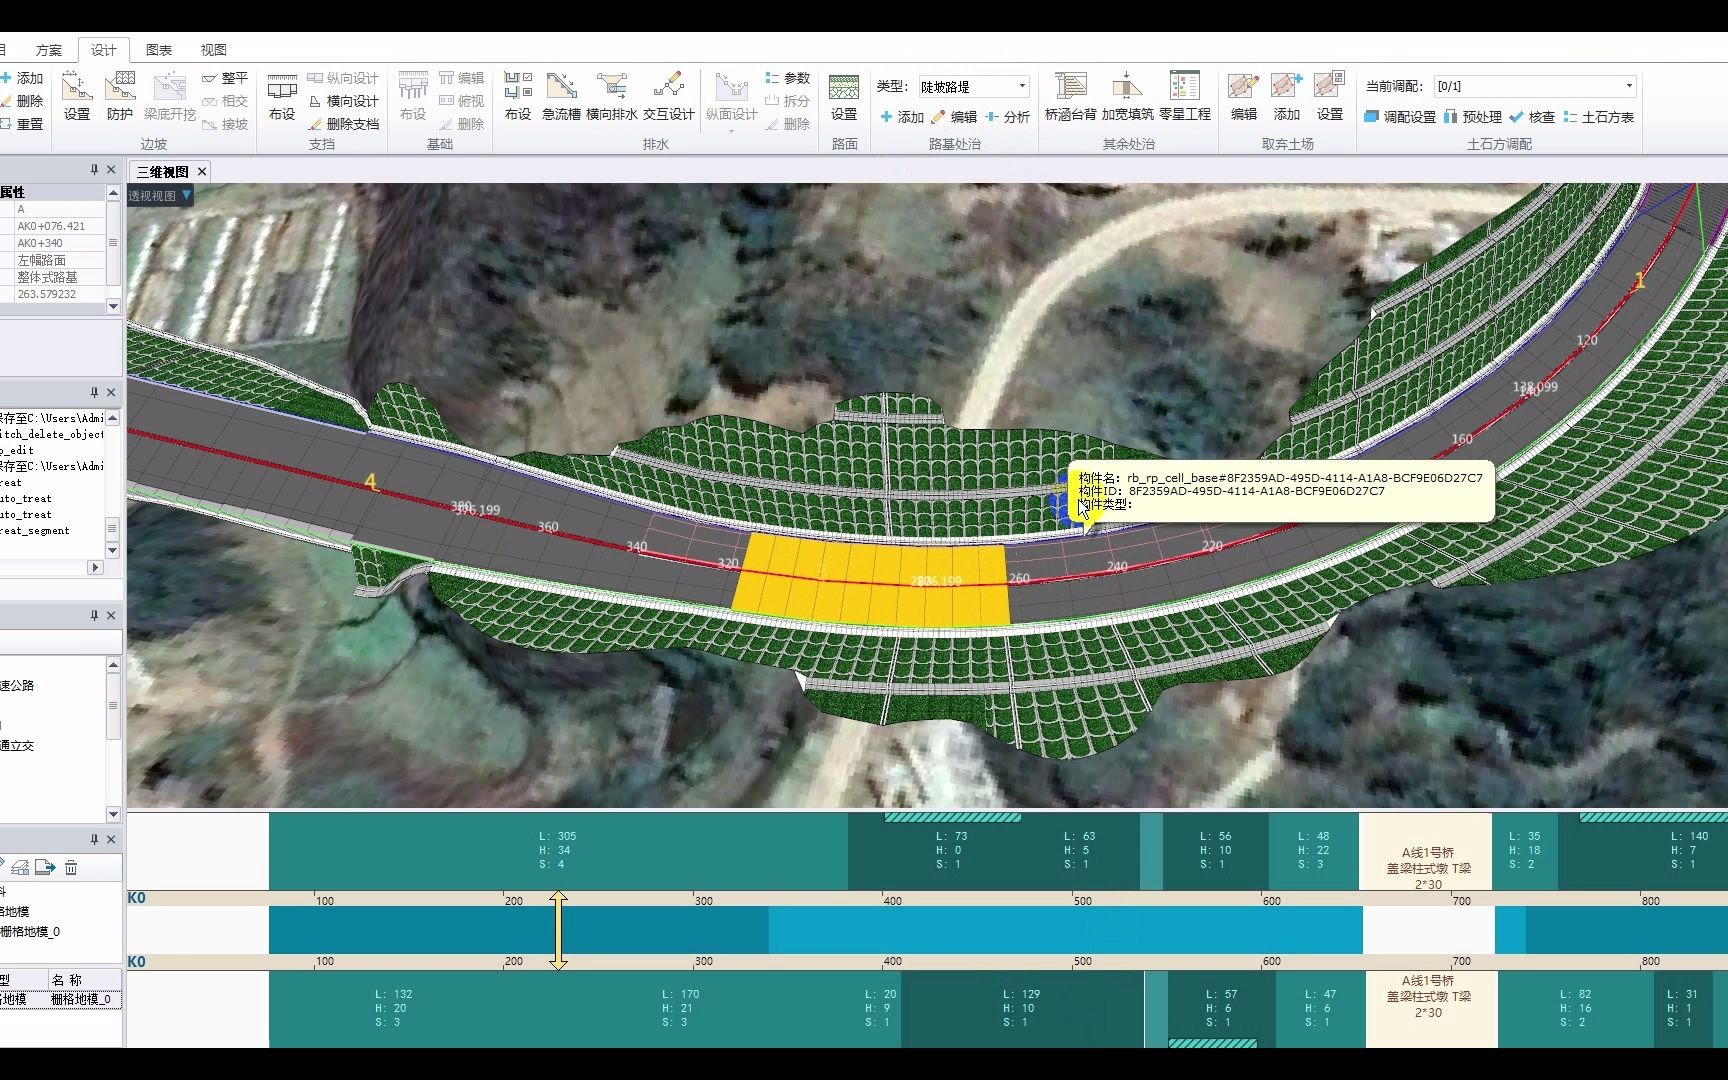Viewport: 1728px width, 1080px height.
Task: Switch to the 图表 ribbon tab
Action: pos(158,49)
